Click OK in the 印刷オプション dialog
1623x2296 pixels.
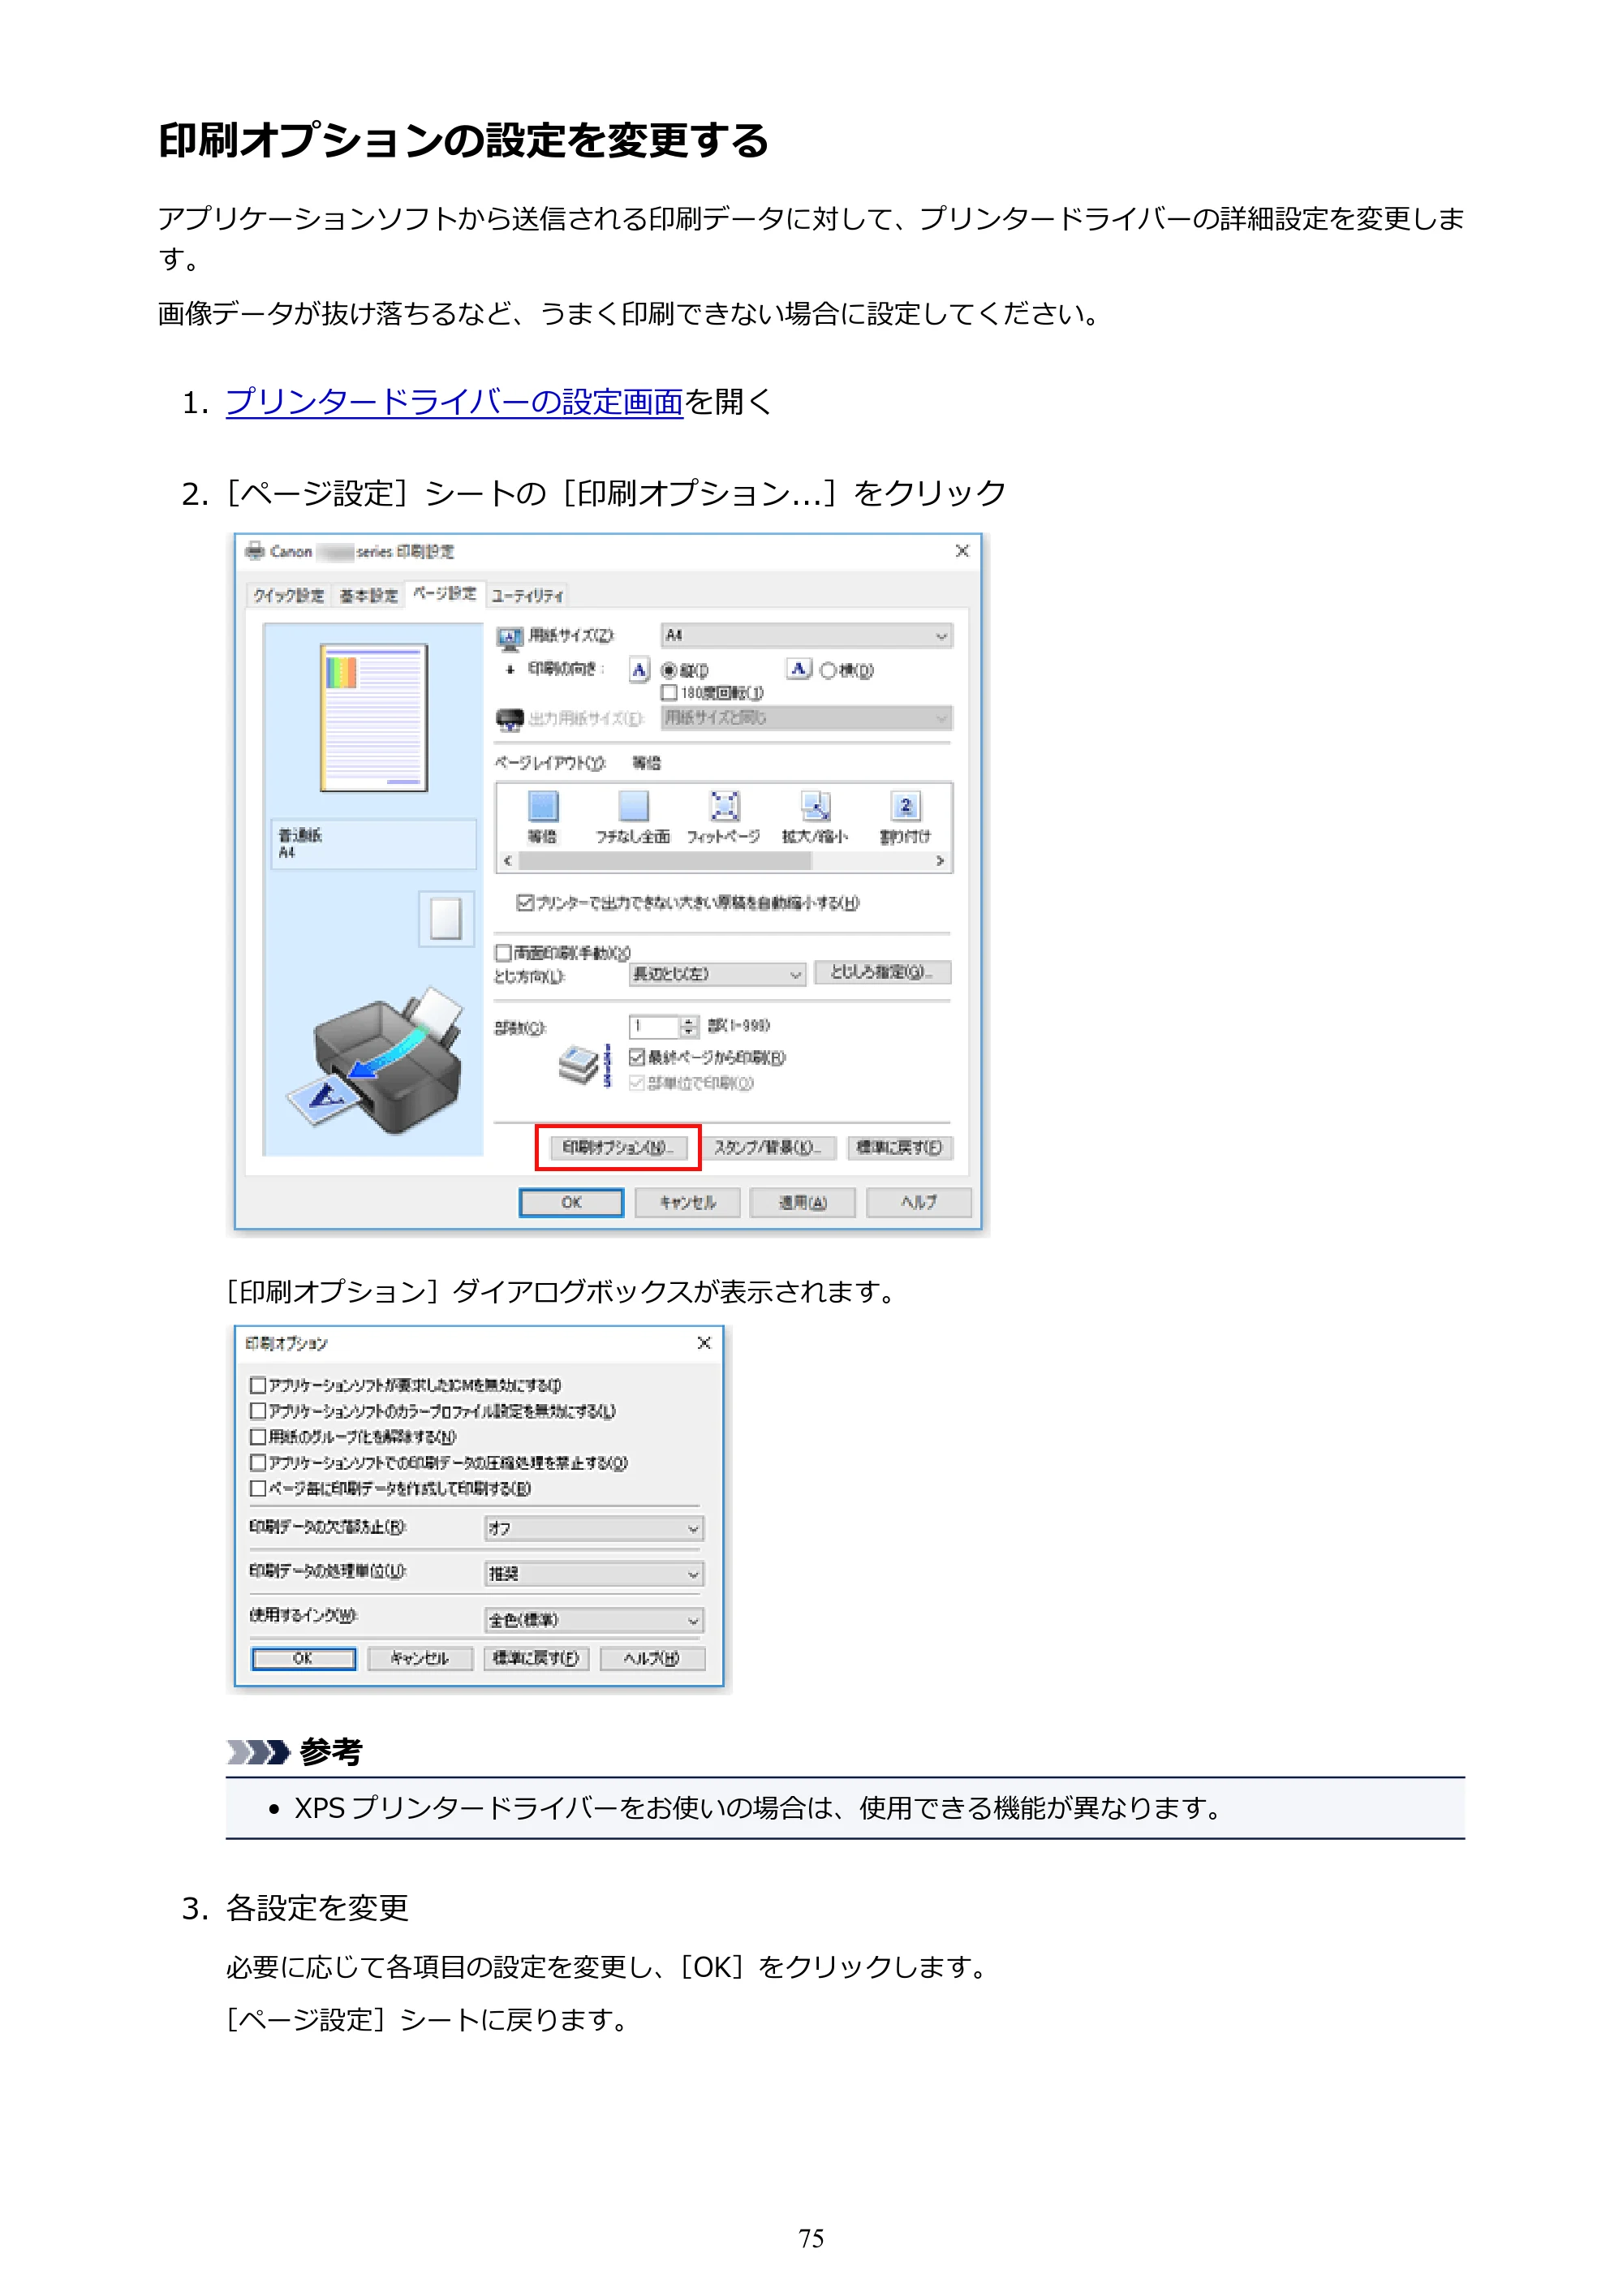(303, 1659)
